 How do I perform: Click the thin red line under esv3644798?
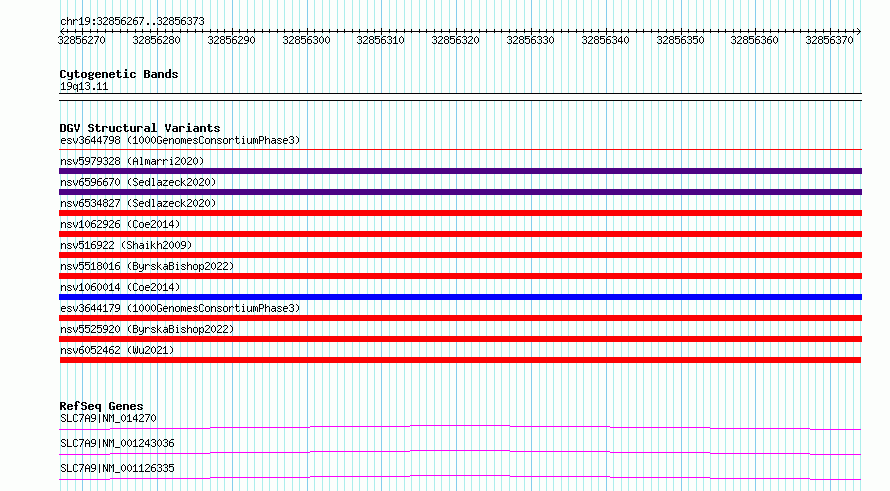click(460, 150)
